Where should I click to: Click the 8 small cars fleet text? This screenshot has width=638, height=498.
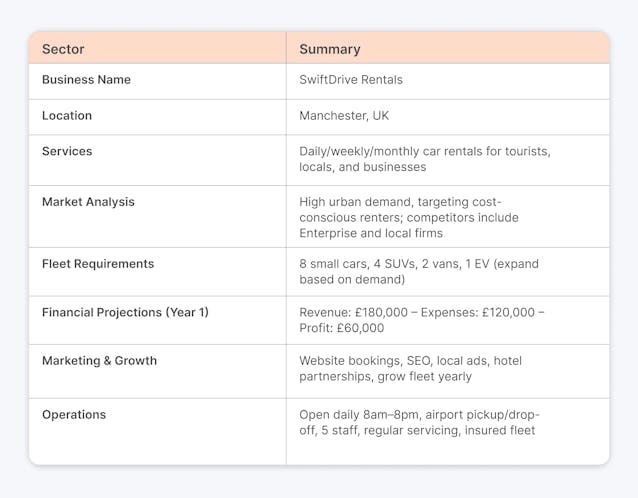coord(419,264)
